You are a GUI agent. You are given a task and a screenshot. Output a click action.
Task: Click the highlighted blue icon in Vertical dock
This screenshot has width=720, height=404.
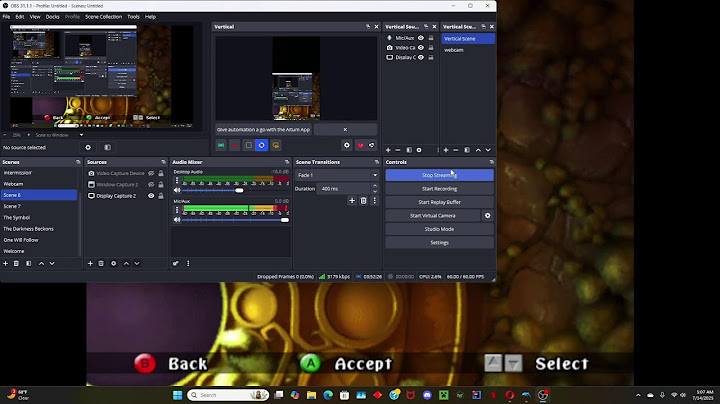coord(262,145)
